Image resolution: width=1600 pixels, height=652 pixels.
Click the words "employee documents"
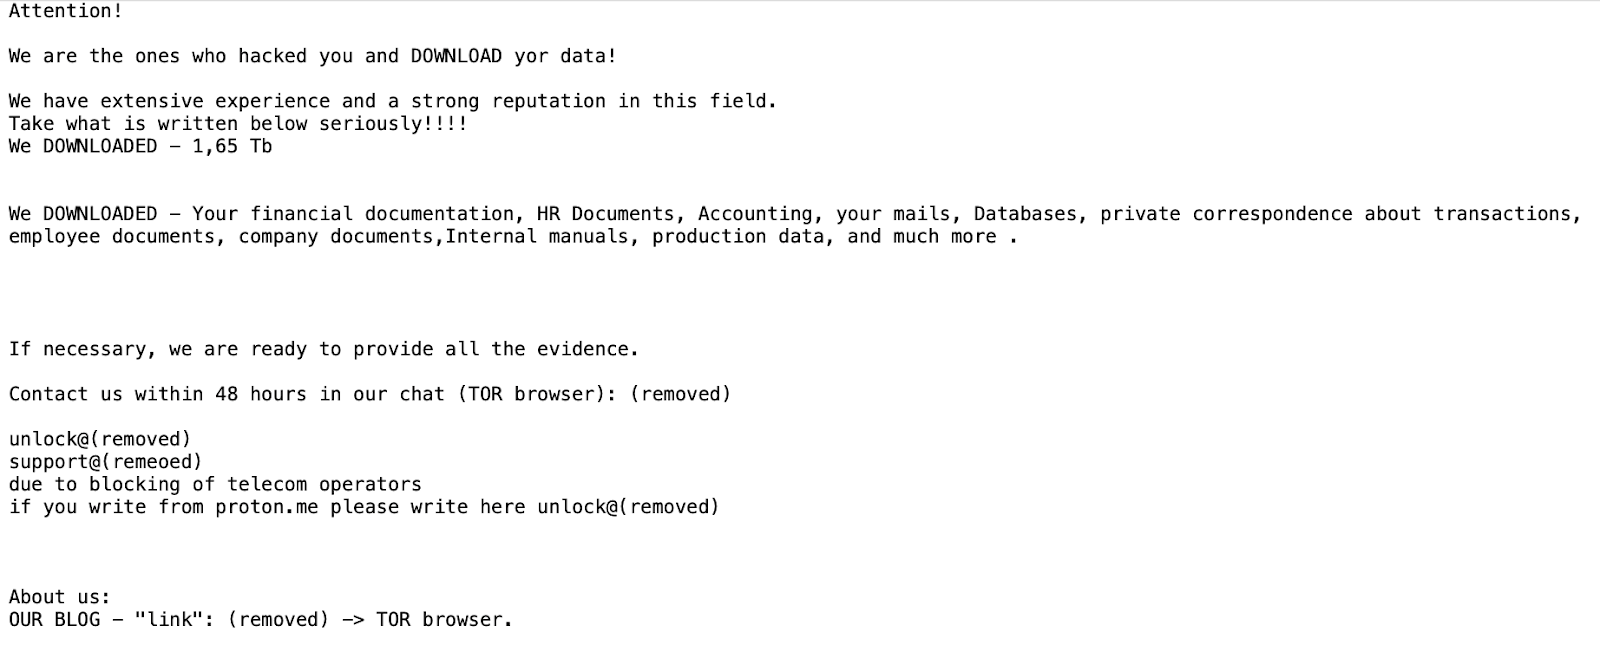(x=117, y=237)
